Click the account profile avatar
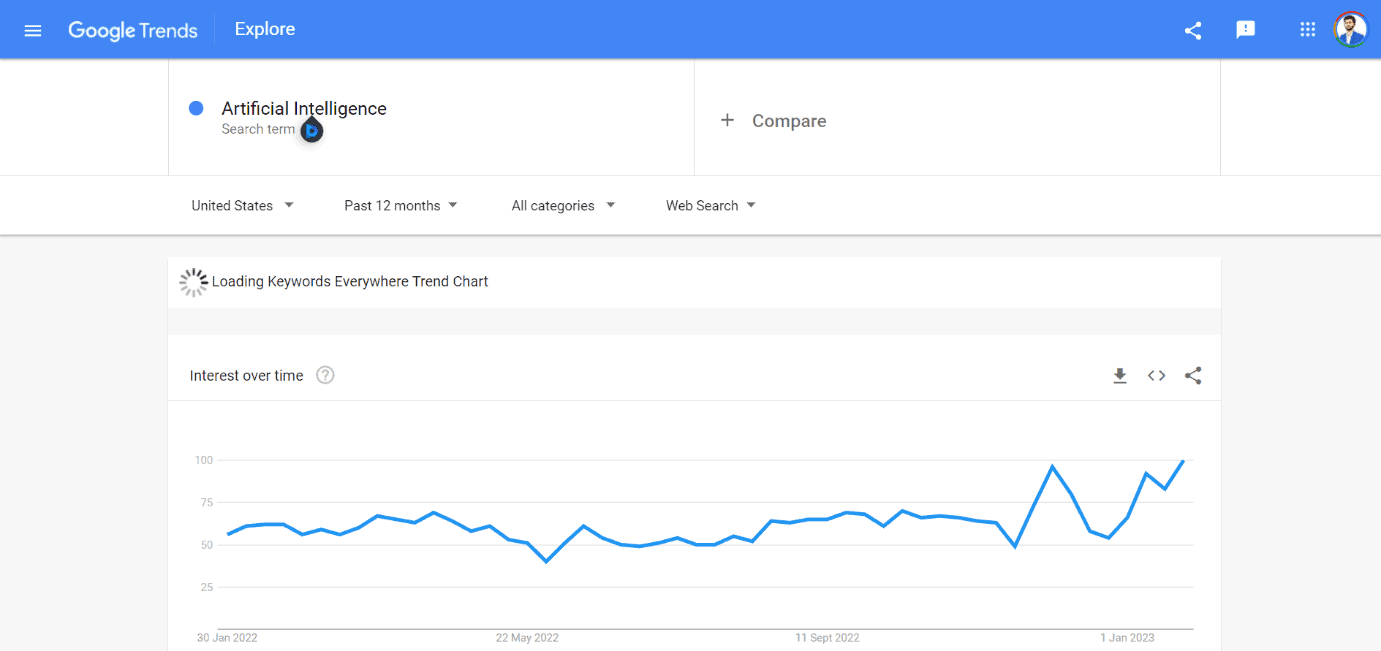The image size is (1381, 651). click(x=1350, y=30)
